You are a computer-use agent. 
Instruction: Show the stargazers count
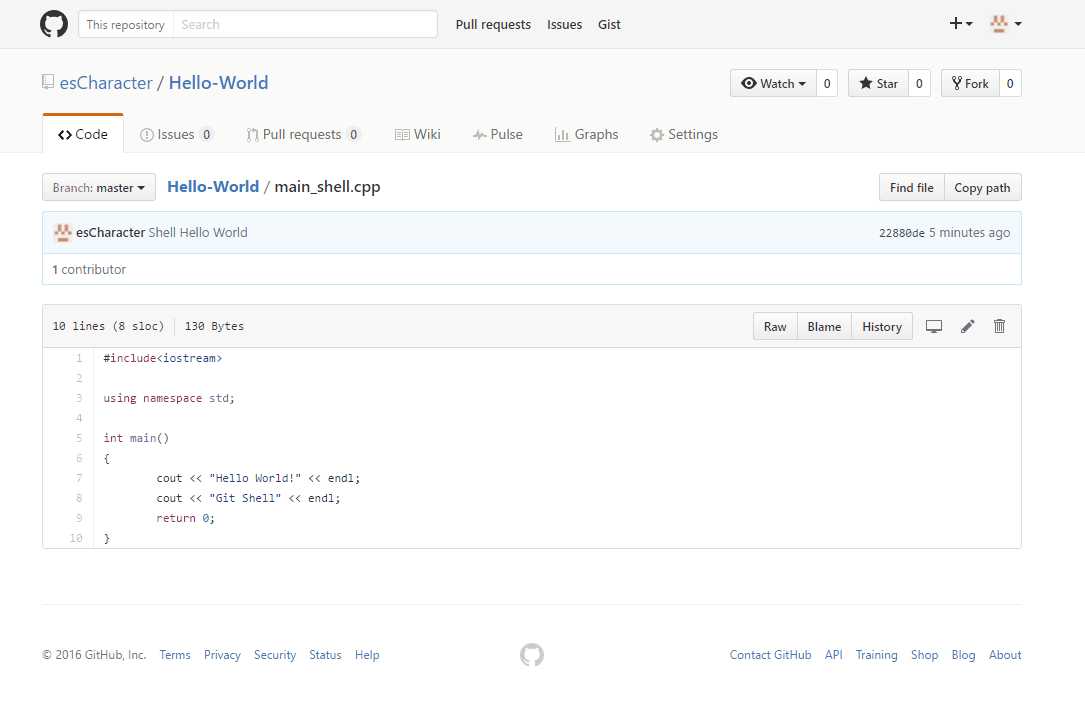919,84
